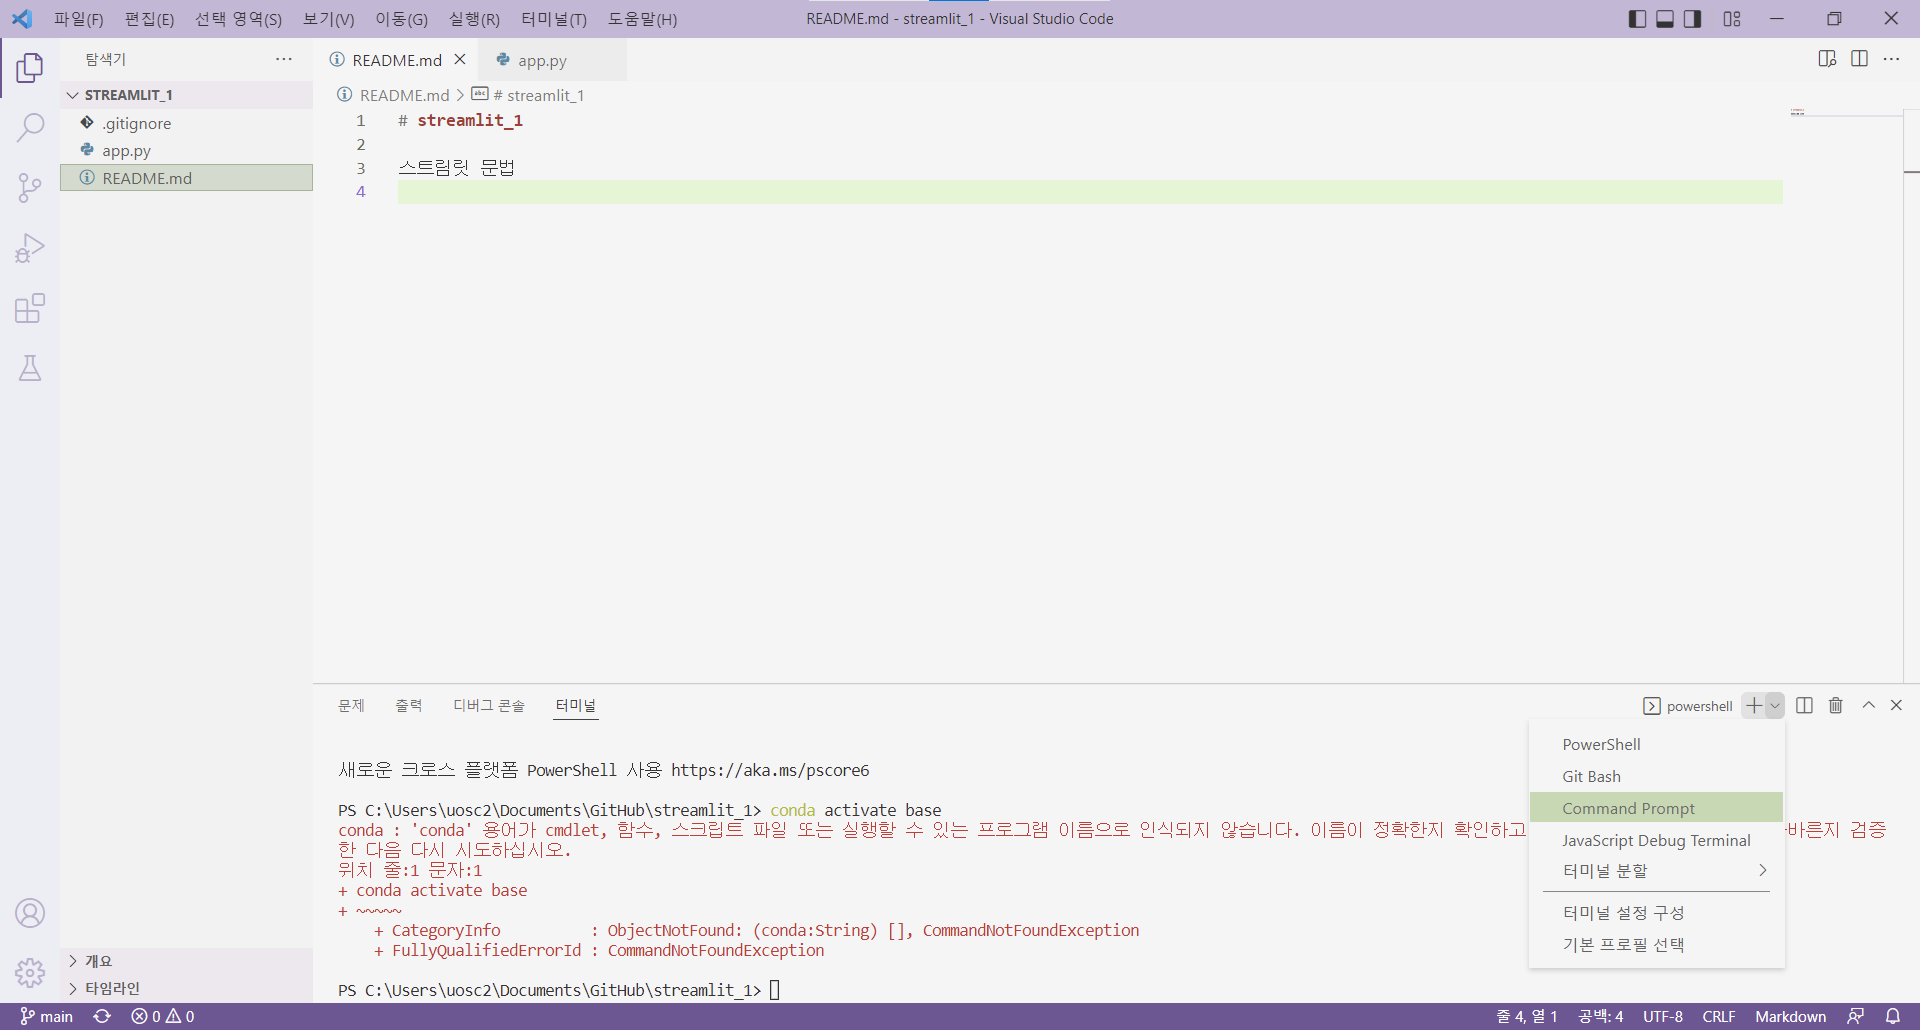Image resolution: width=1920 pixels, height=1030 pixels.
Task: Open the 도움말(H) menu
Action: 642,19
